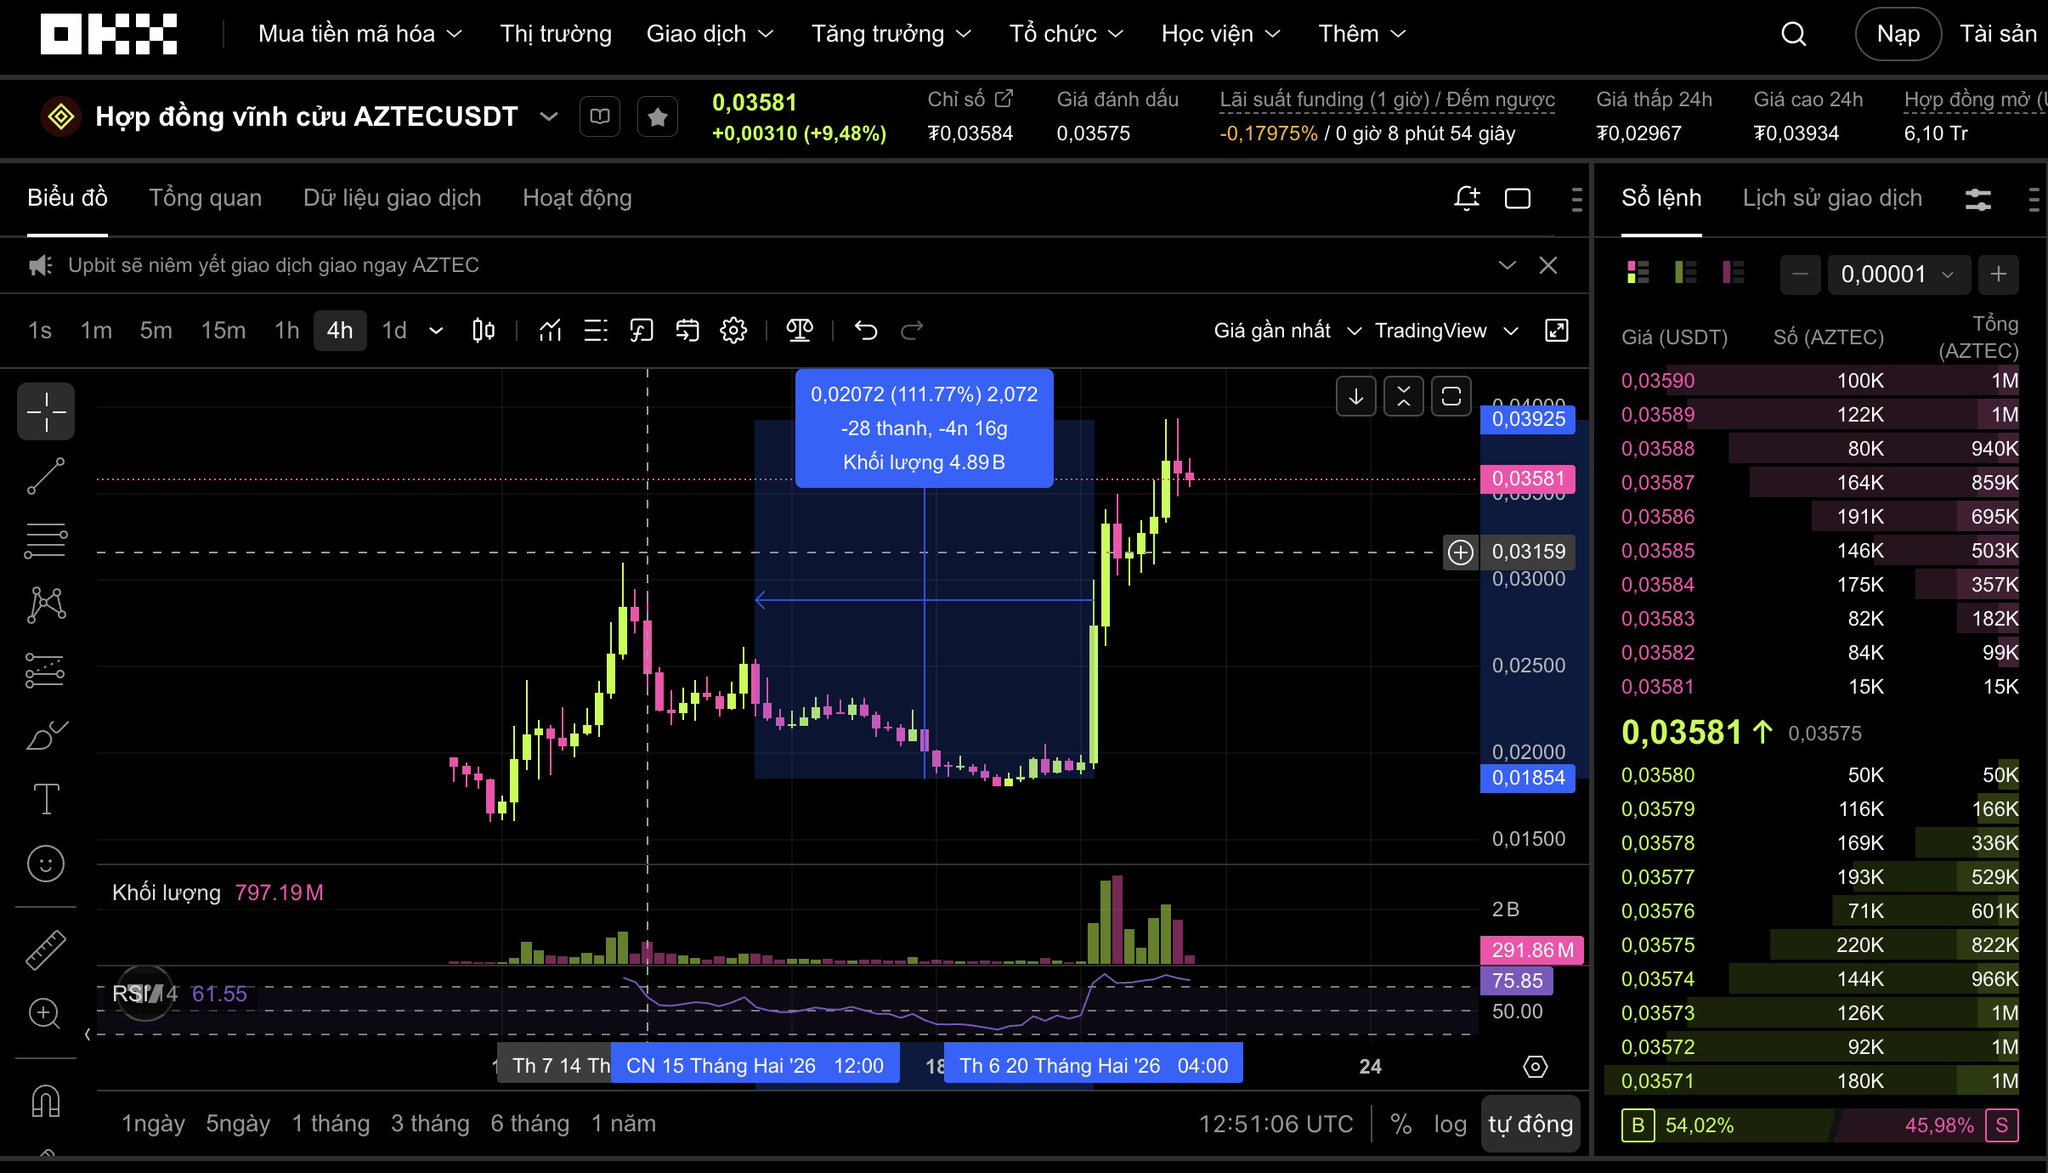2048x1173 pixels.
Task: Toggle percent scale on chart
Action: (x=1401, y=1124)
